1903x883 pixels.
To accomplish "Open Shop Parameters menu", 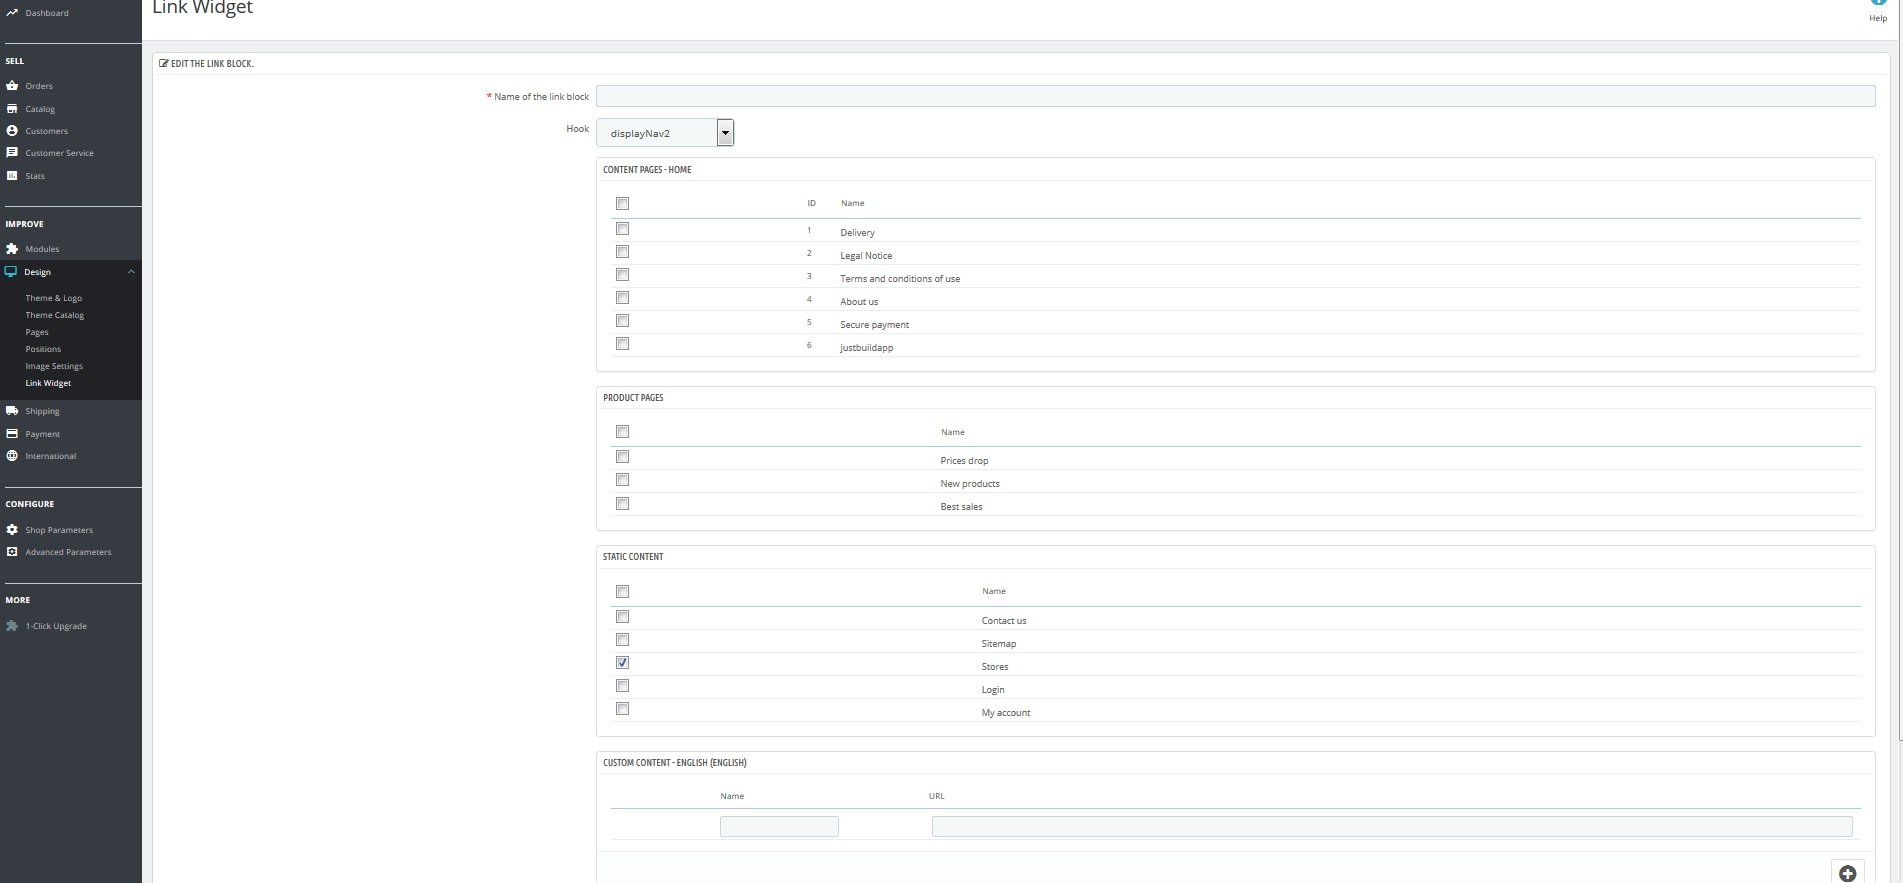I will pos(59,530).
